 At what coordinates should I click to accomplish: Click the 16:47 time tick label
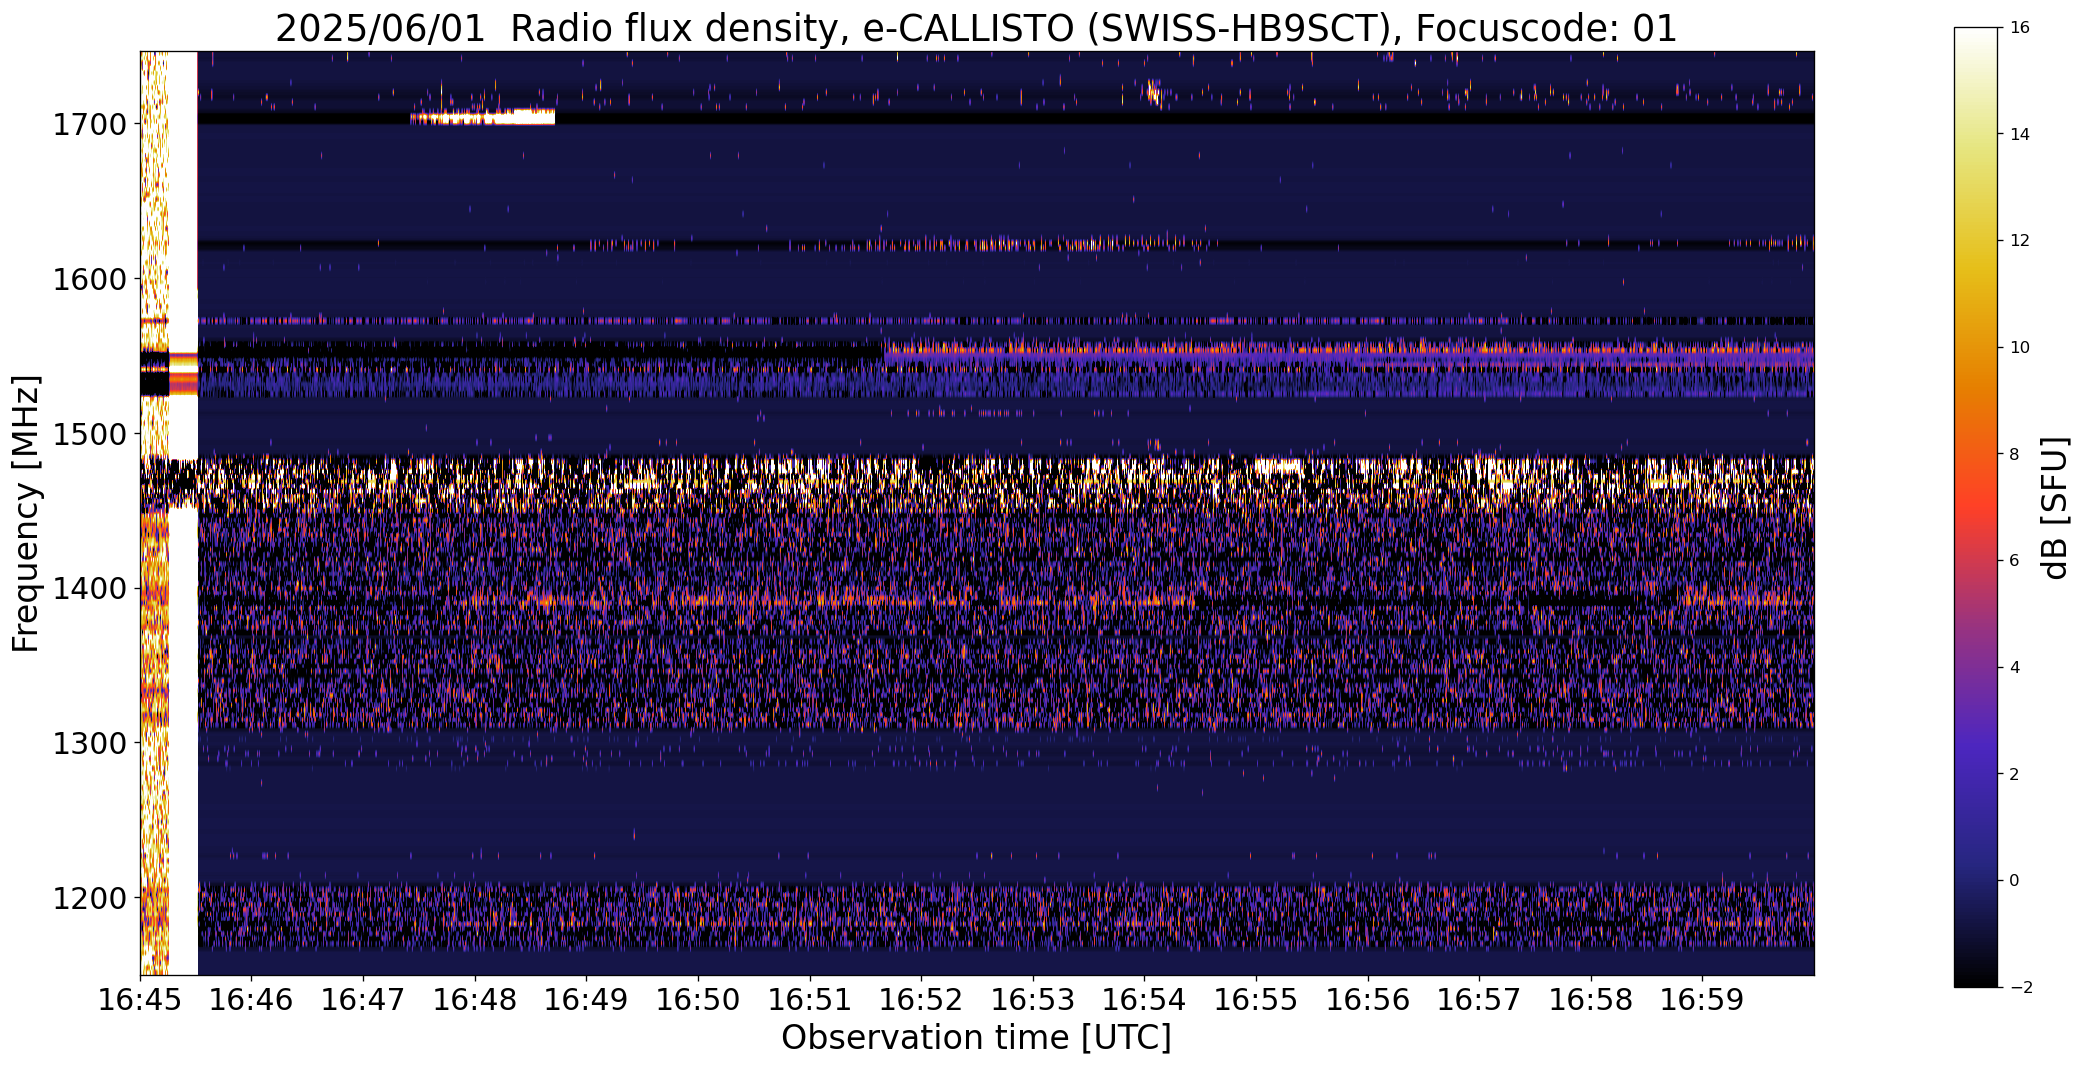(363, 1000)
